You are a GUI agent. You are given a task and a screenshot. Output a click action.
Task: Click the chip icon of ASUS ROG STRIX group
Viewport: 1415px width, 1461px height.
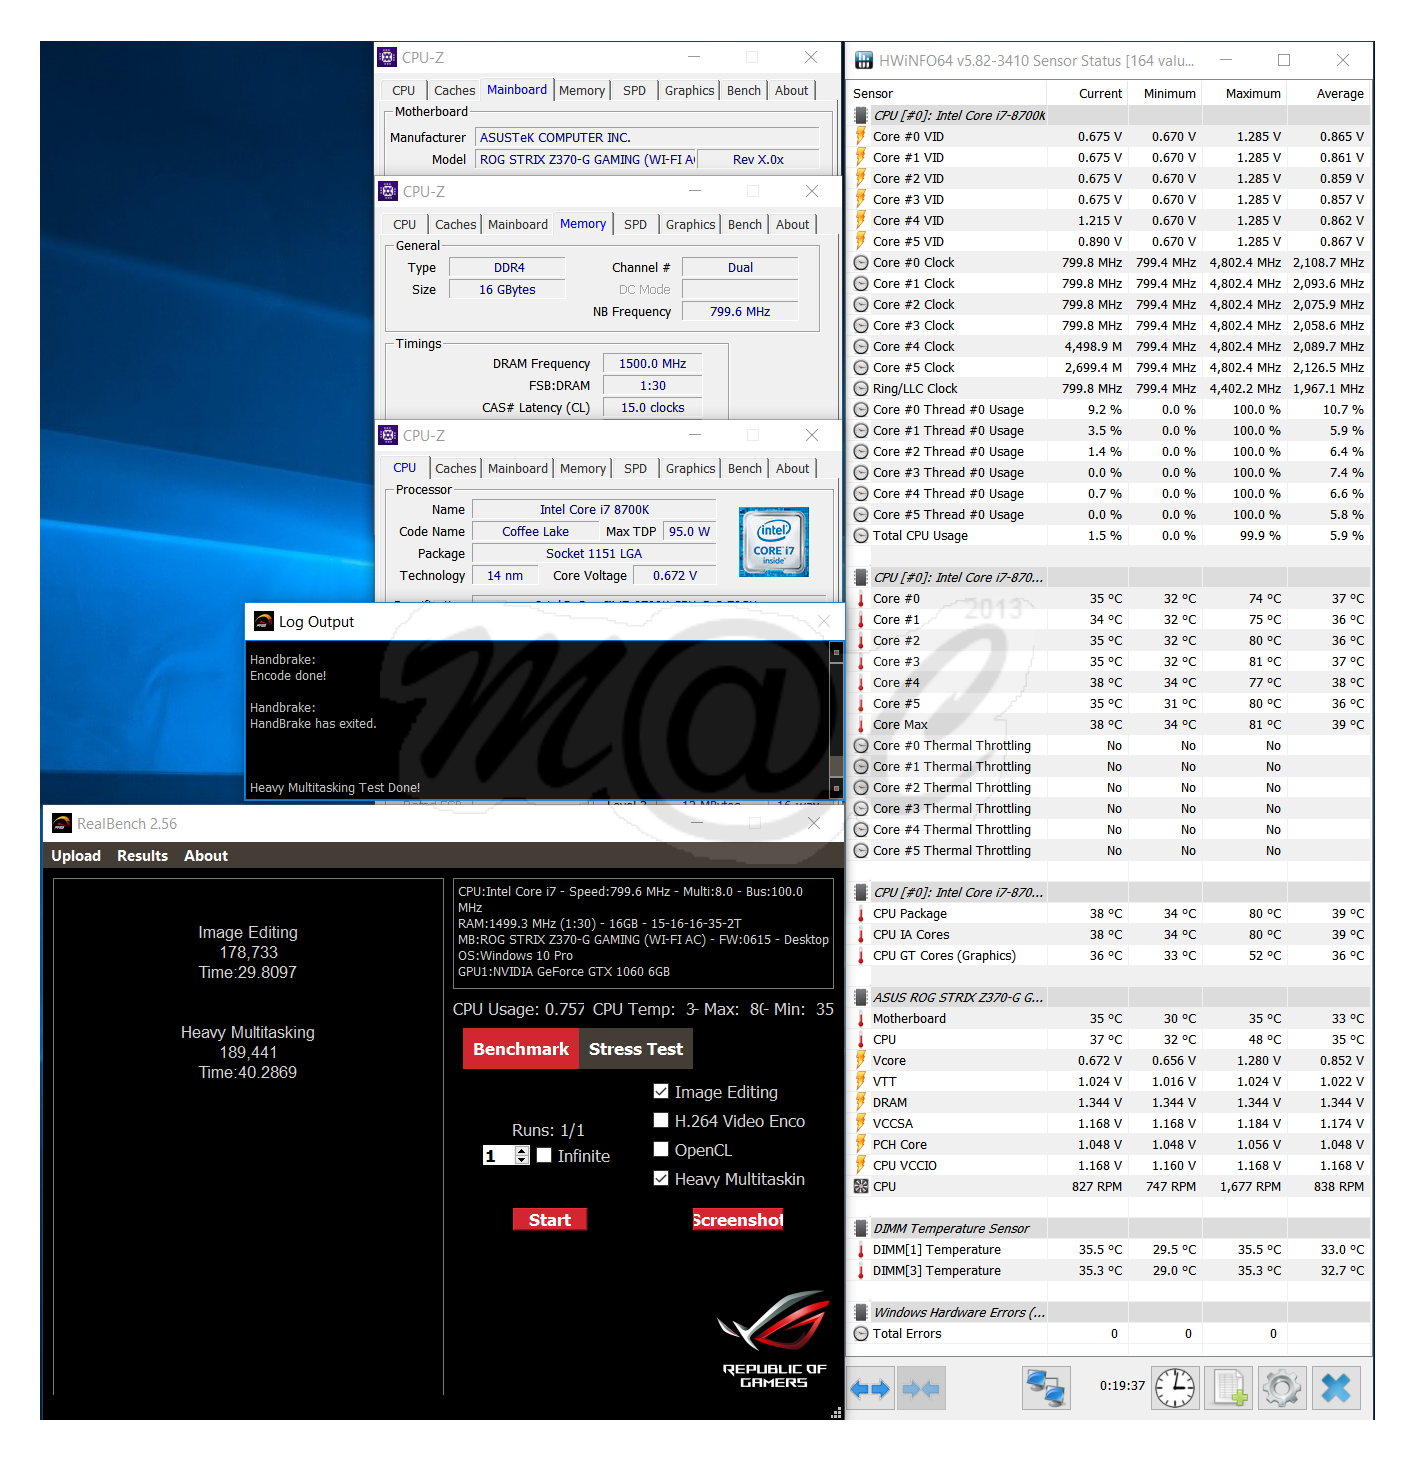pyautogui.click(x=861, y=997)
